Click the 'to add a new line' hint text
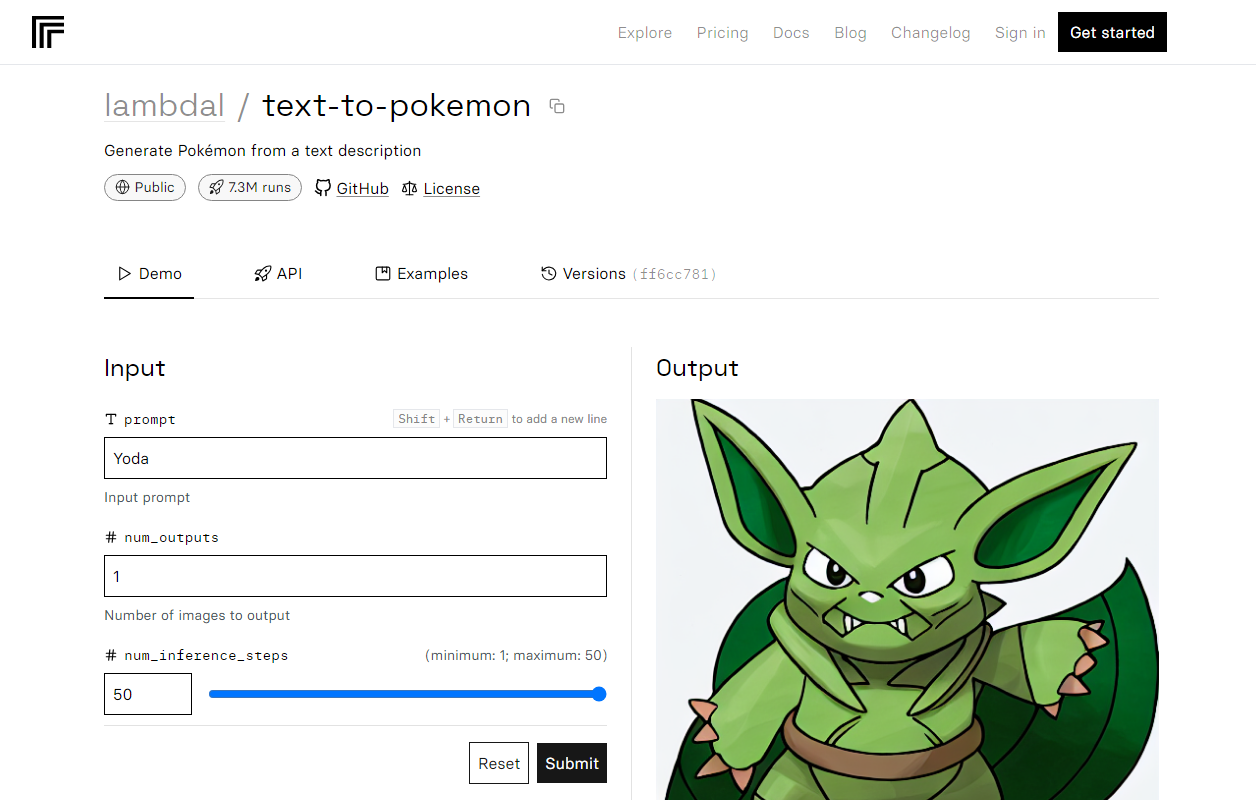Image resolution: width=1256 pixels, height=800 pixels. pyautogui.click(x=559, y=419)
